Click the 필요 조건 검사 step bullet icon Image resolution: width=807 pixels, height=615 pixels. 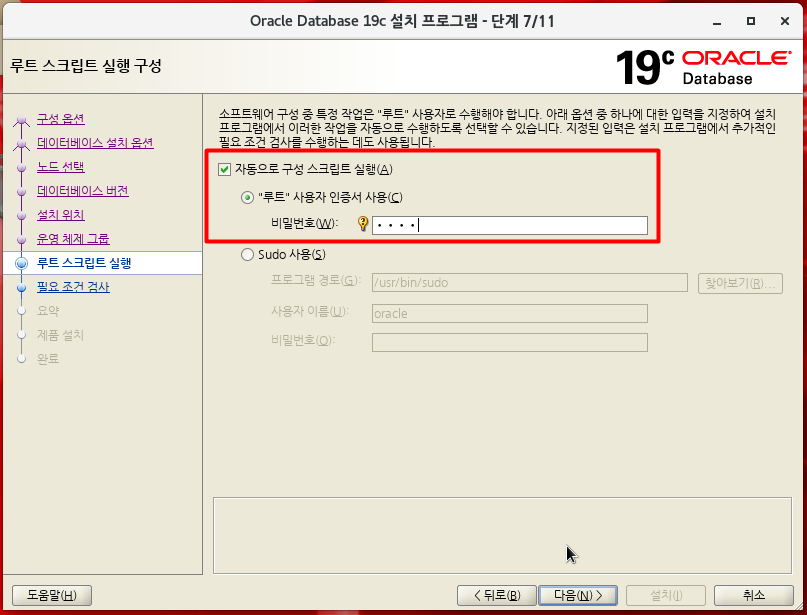click(22, 288)
